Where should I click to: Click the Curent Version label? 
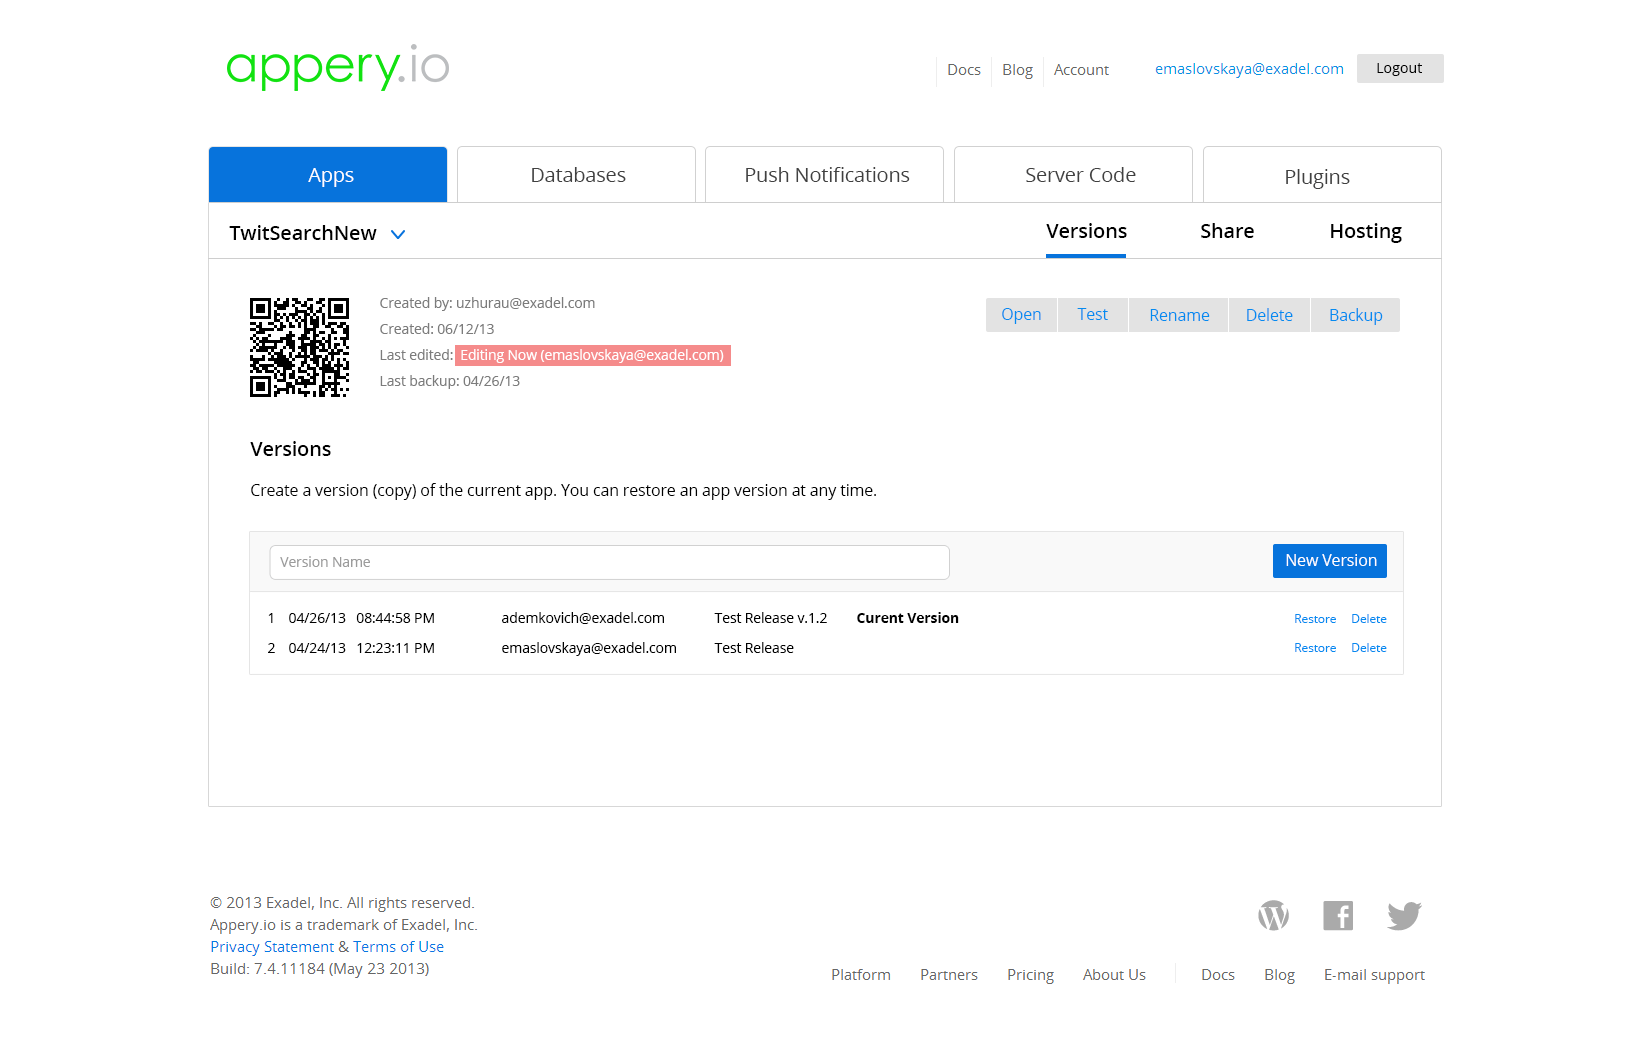coord(907,618)
